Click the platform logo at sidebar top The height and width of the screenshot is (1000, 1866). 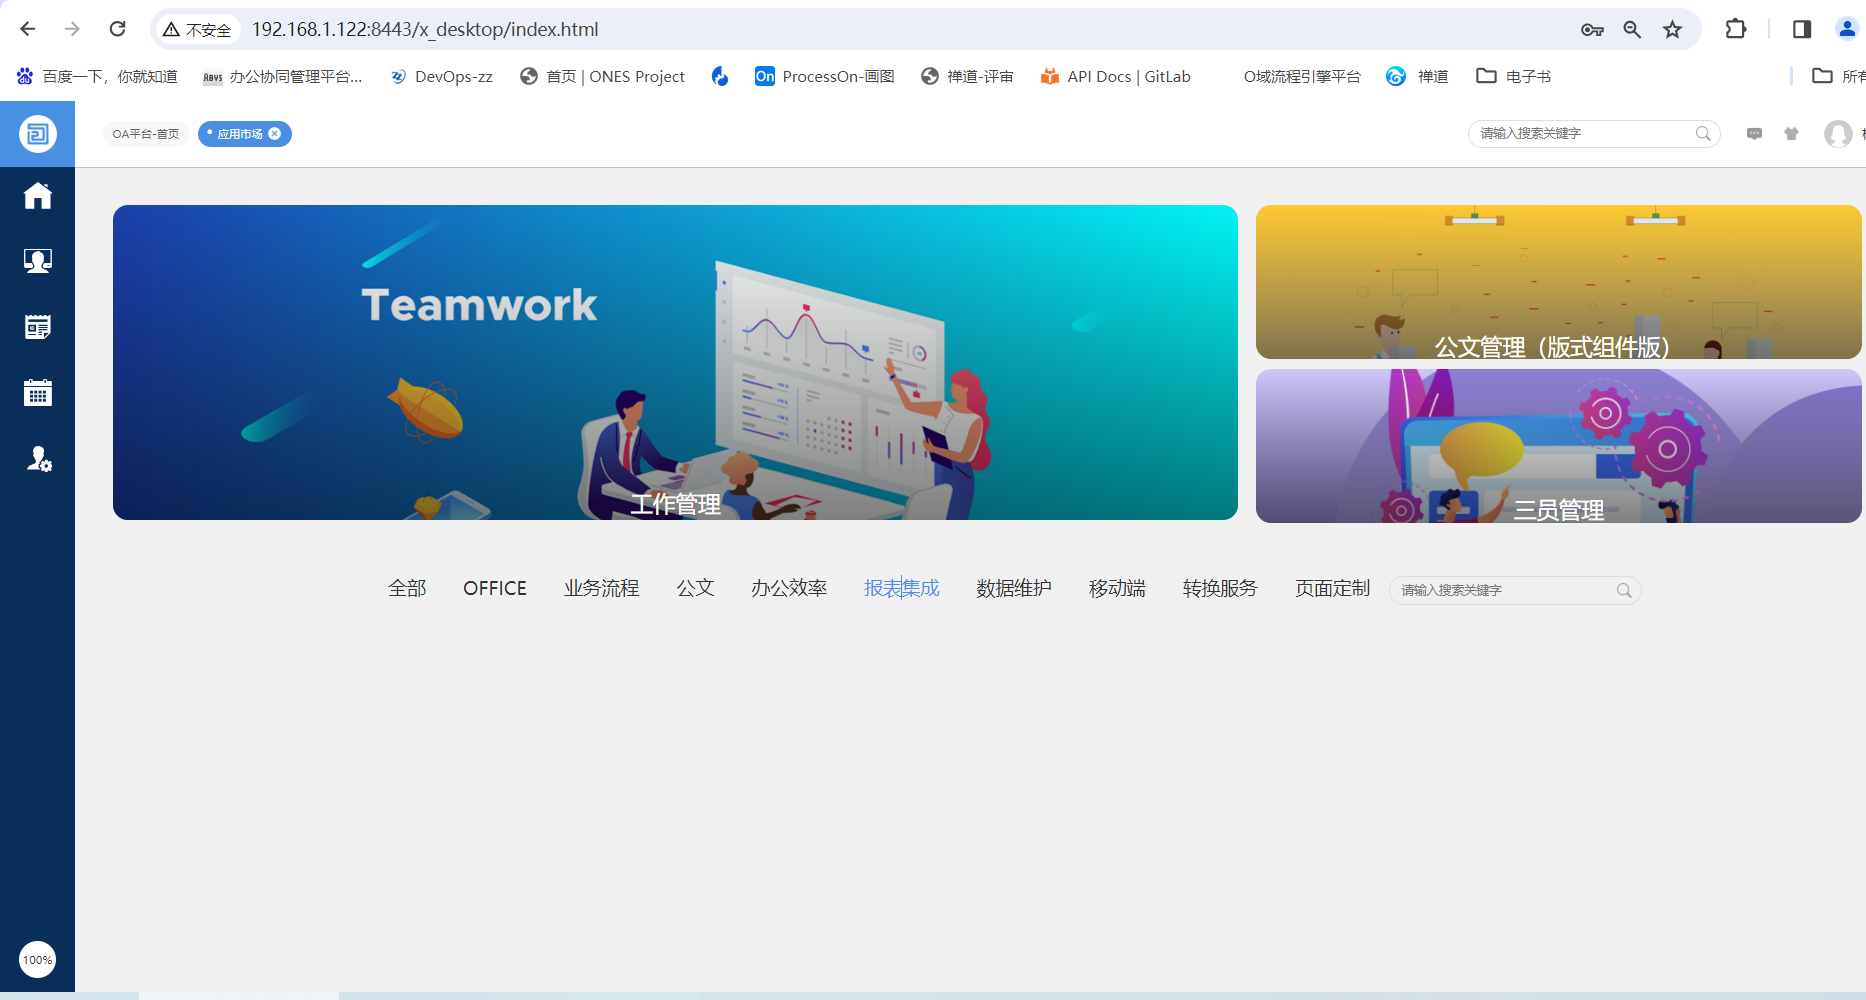(x=37, y=134)
